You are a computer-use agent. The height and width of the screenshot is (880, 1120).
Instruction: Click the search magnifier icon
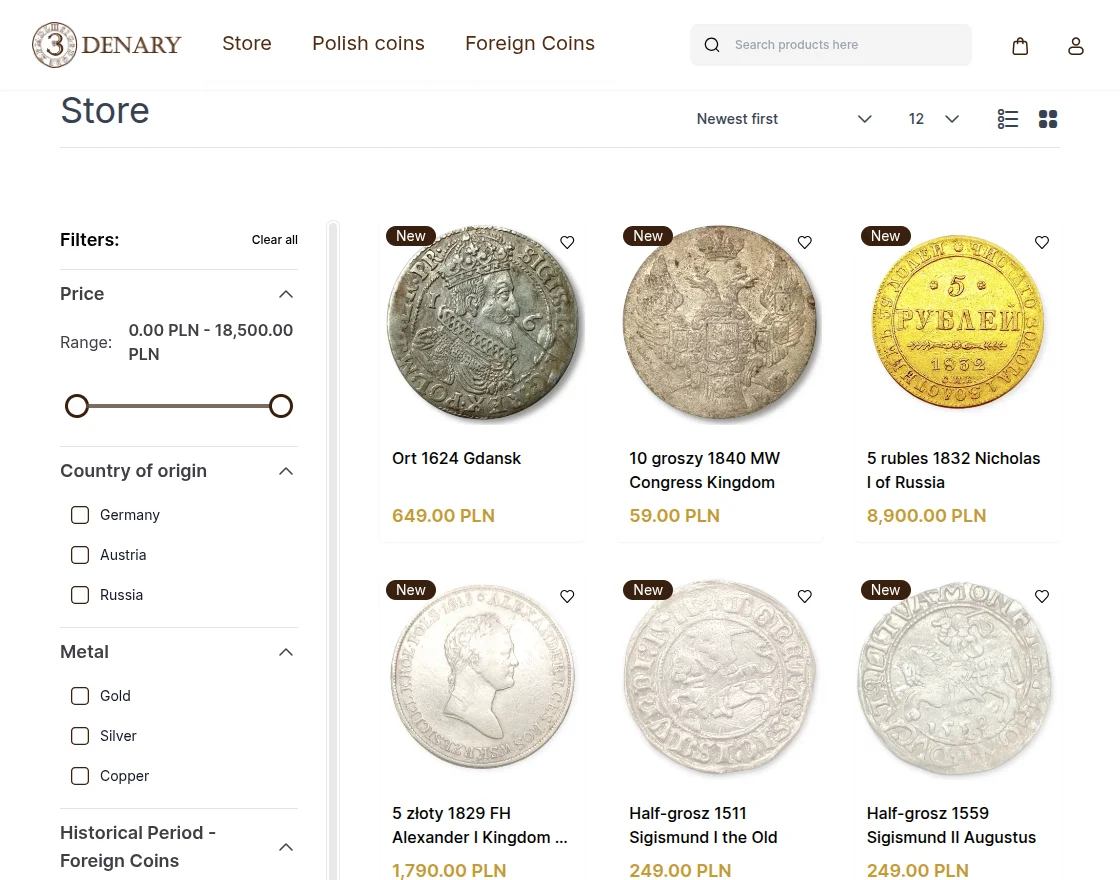(712, 45)
